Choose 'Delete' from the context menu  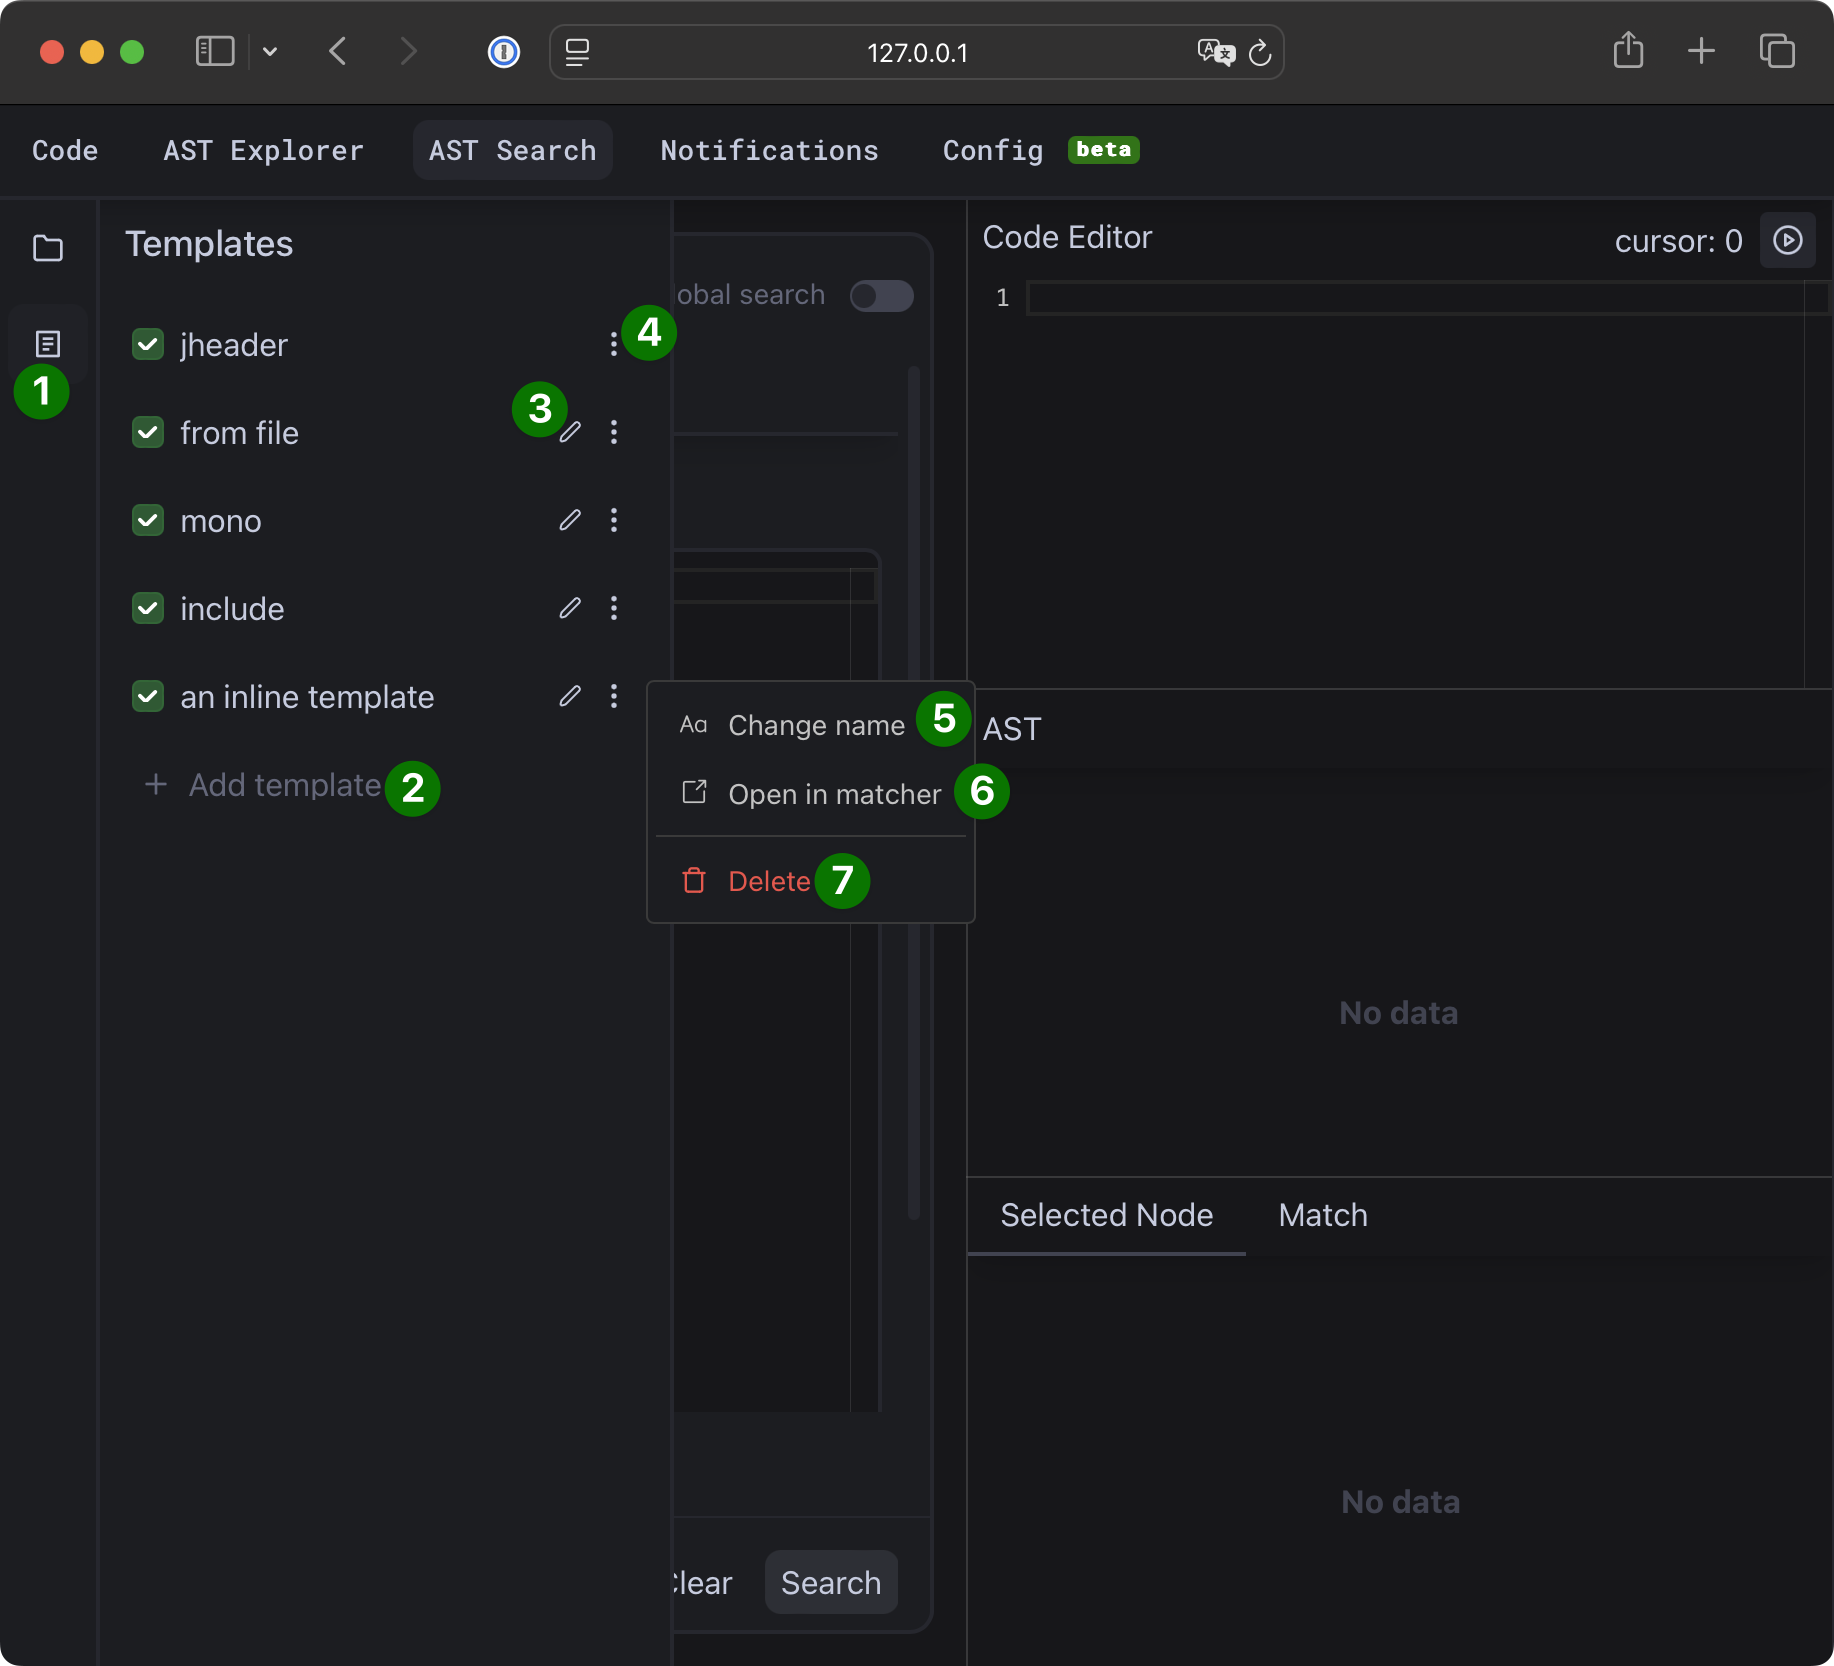click(811, 881)
